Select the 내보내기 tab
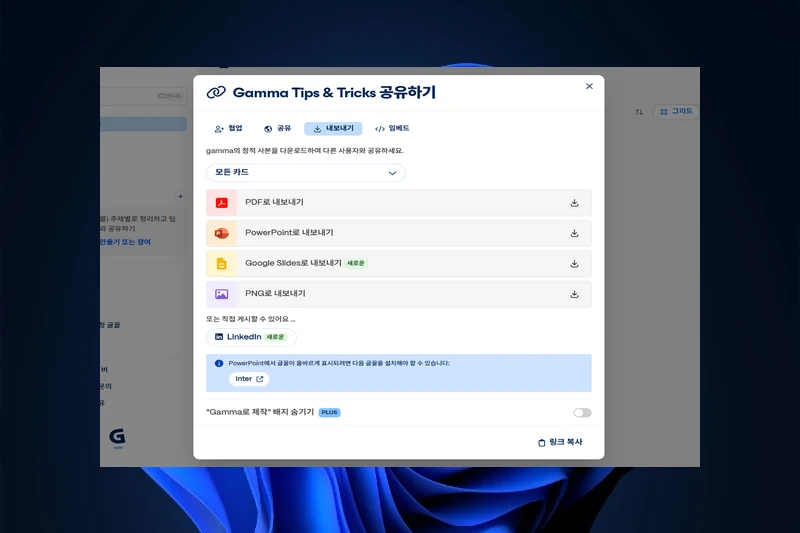This screenshot has height=533, width=800. [333, 129]
